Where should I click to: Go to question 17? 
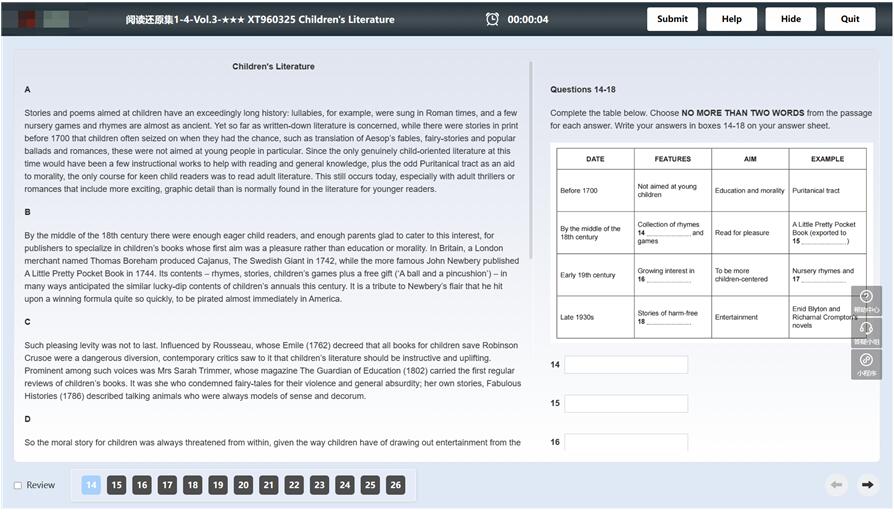click(167, 485)
